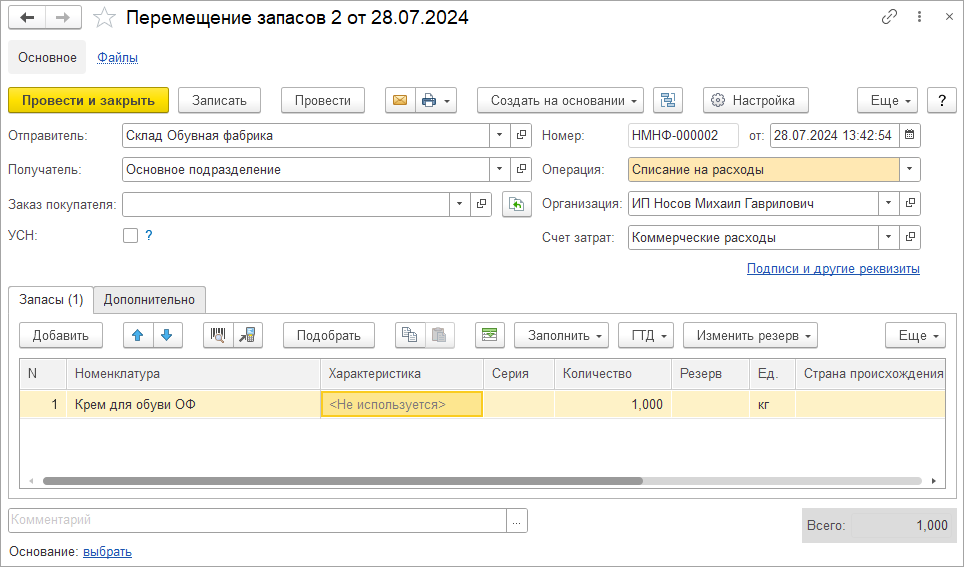Open the Файлы section
This screenshot has height=567, width=964.
(117, 57)
